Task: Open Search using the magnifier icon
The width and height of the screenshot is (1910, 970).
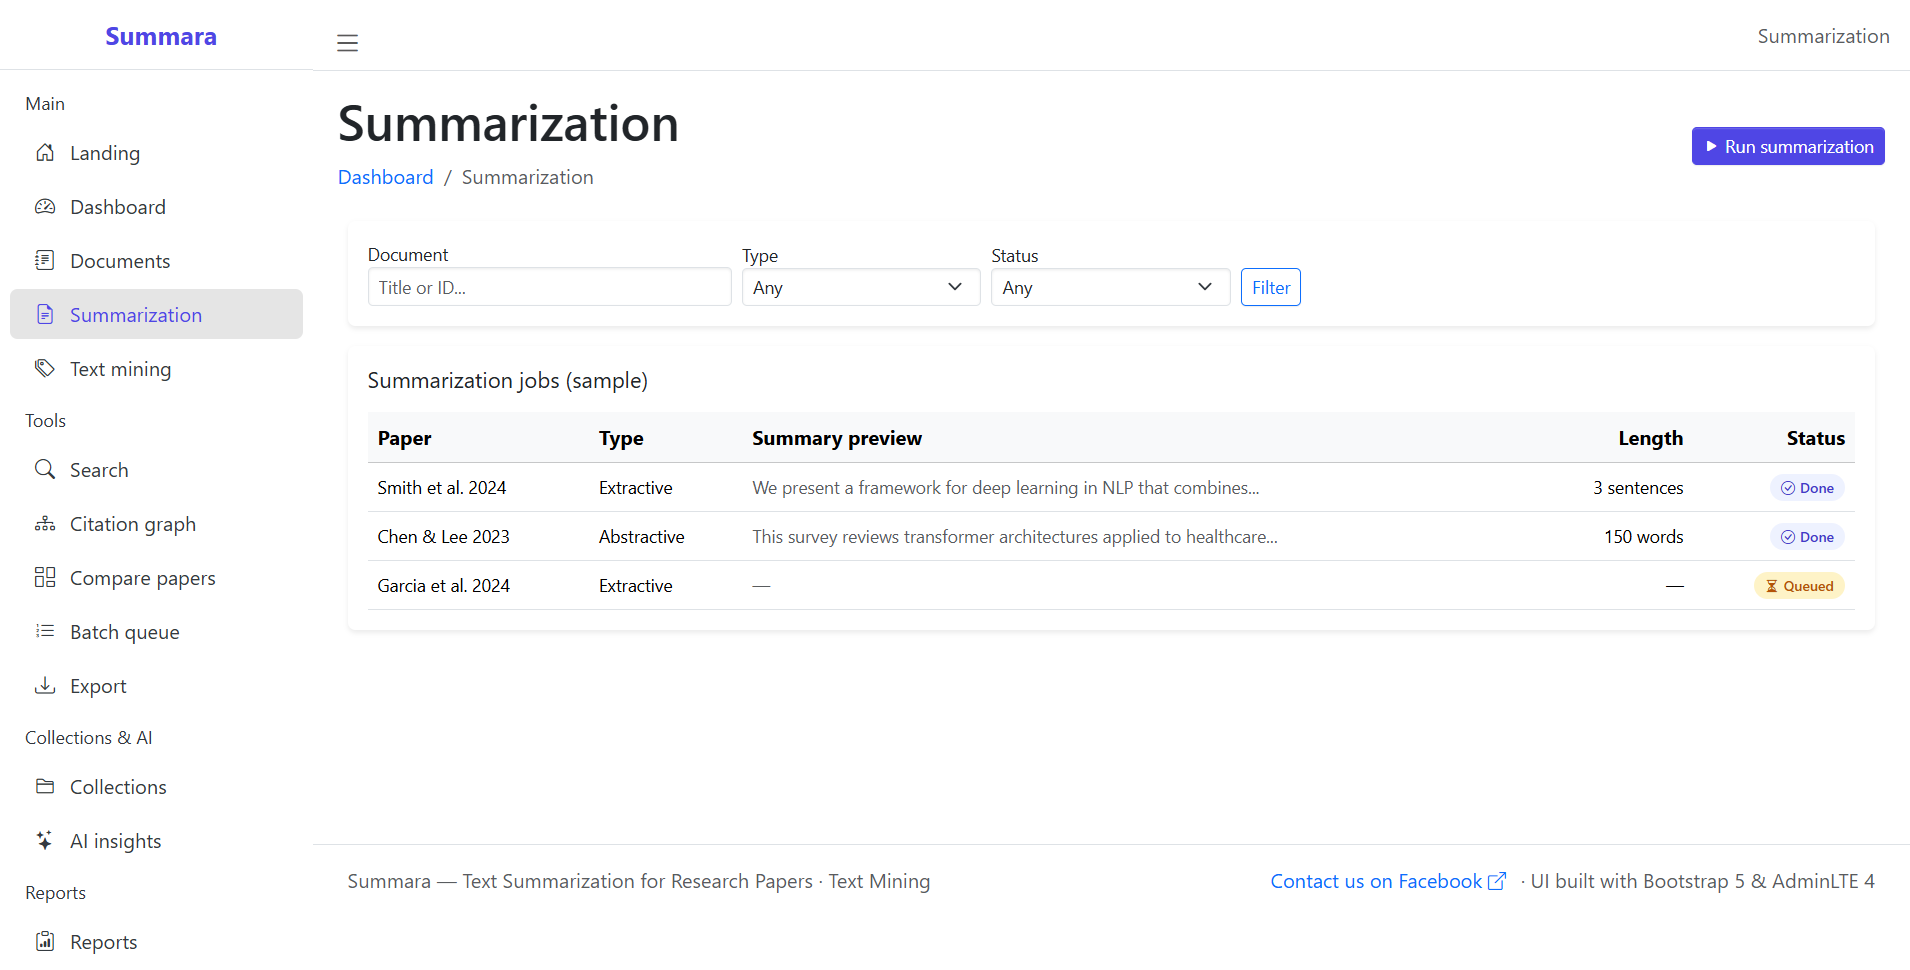Action: point(45,469)
